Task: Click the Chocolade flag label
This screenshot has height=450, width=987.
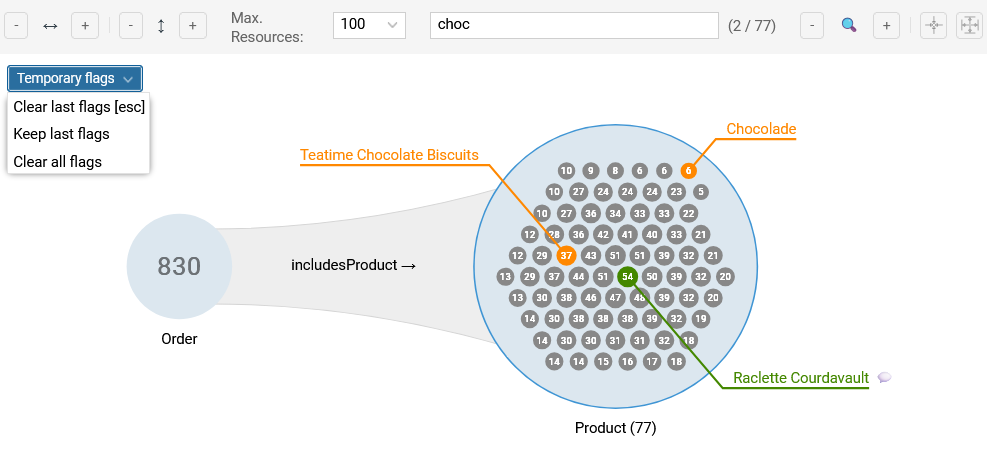Action: (761, 129)
